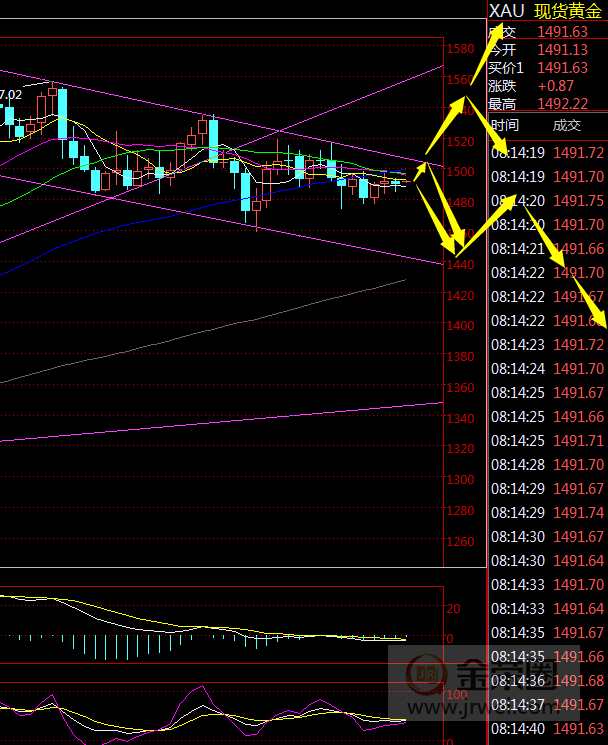The height and width of the screenshot is (745, 608).
Task: Select the 时间 column header
Action: [x=506, y=126]
